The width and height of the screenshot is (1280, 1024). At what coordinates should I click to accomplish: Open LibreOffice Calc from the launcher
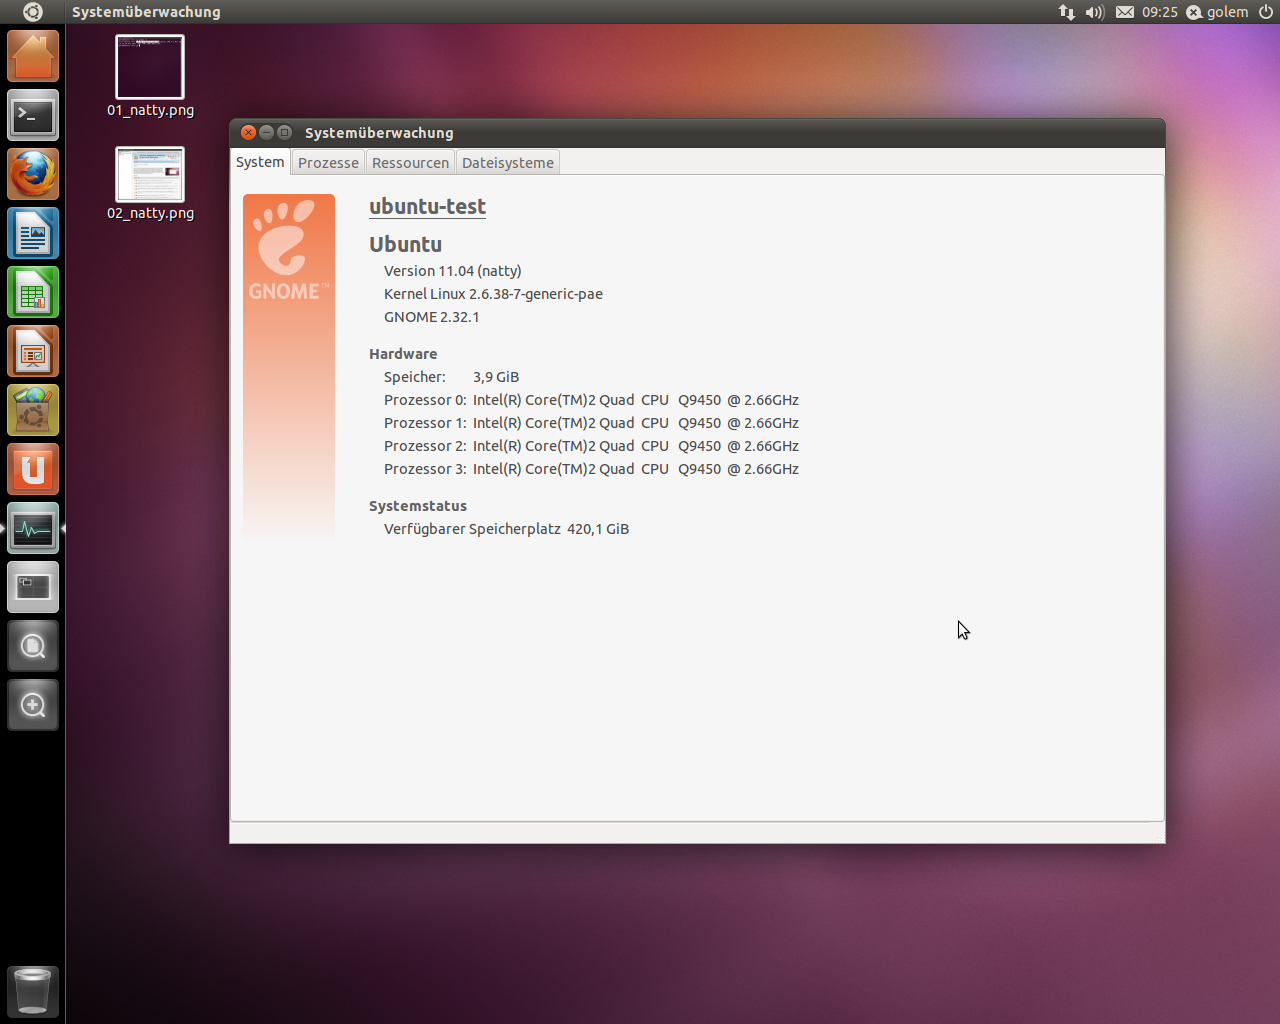[x=32, y=292]
